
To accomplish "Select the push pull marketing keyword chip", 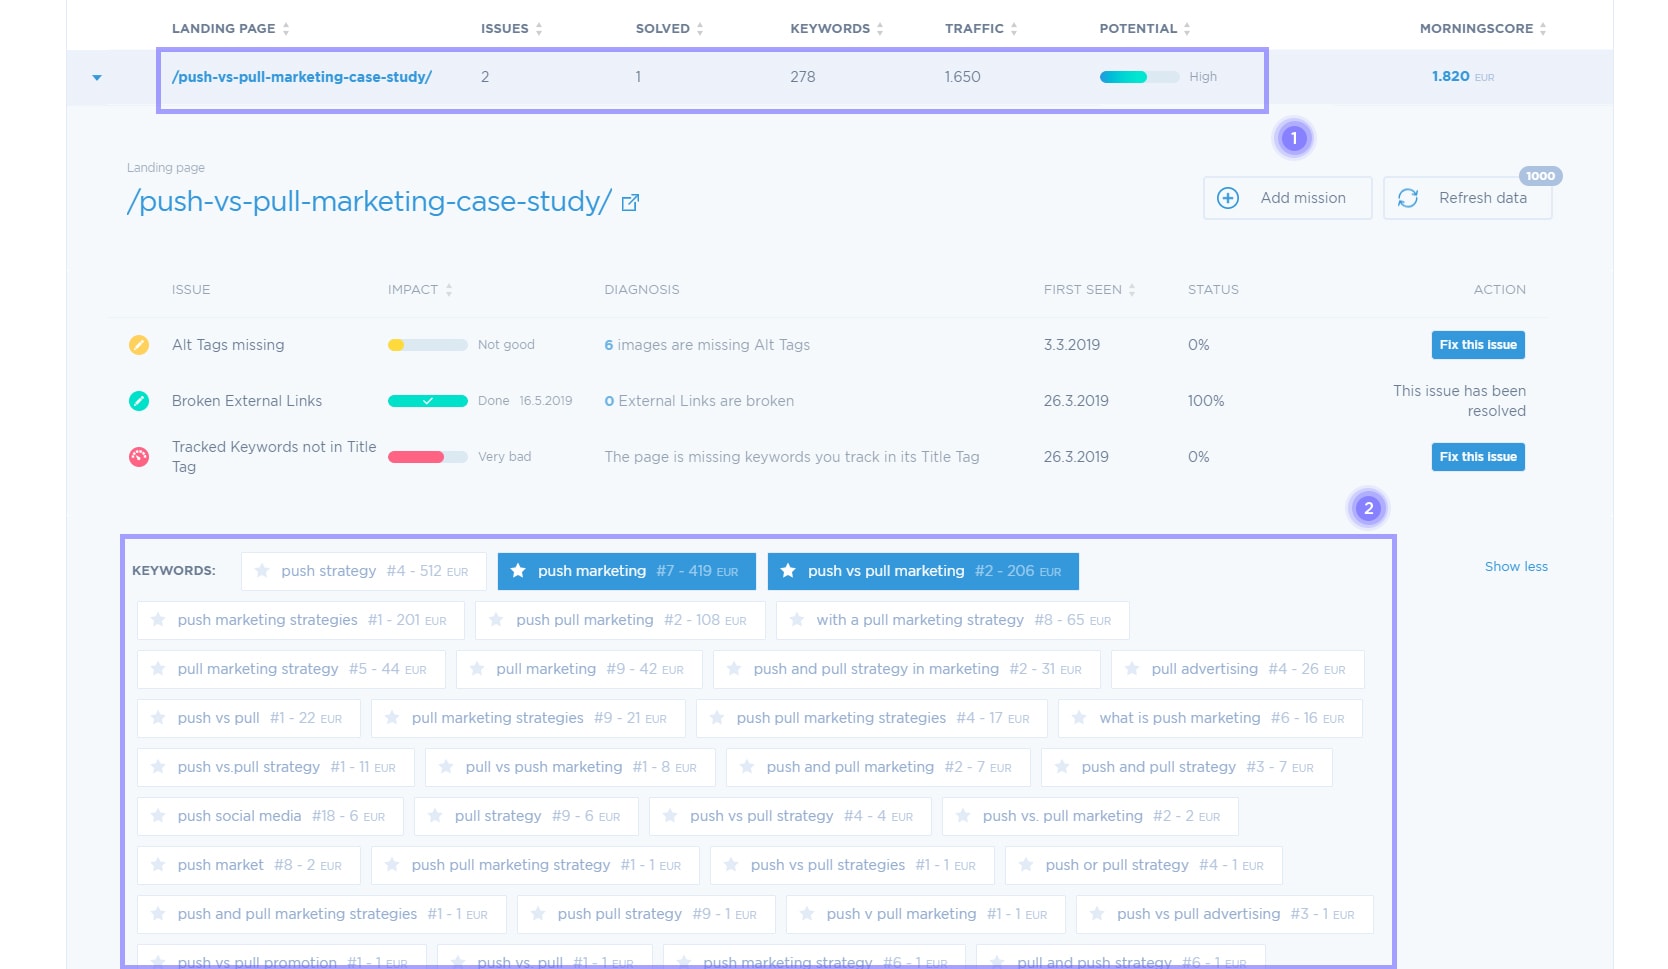I will point(620,620).
